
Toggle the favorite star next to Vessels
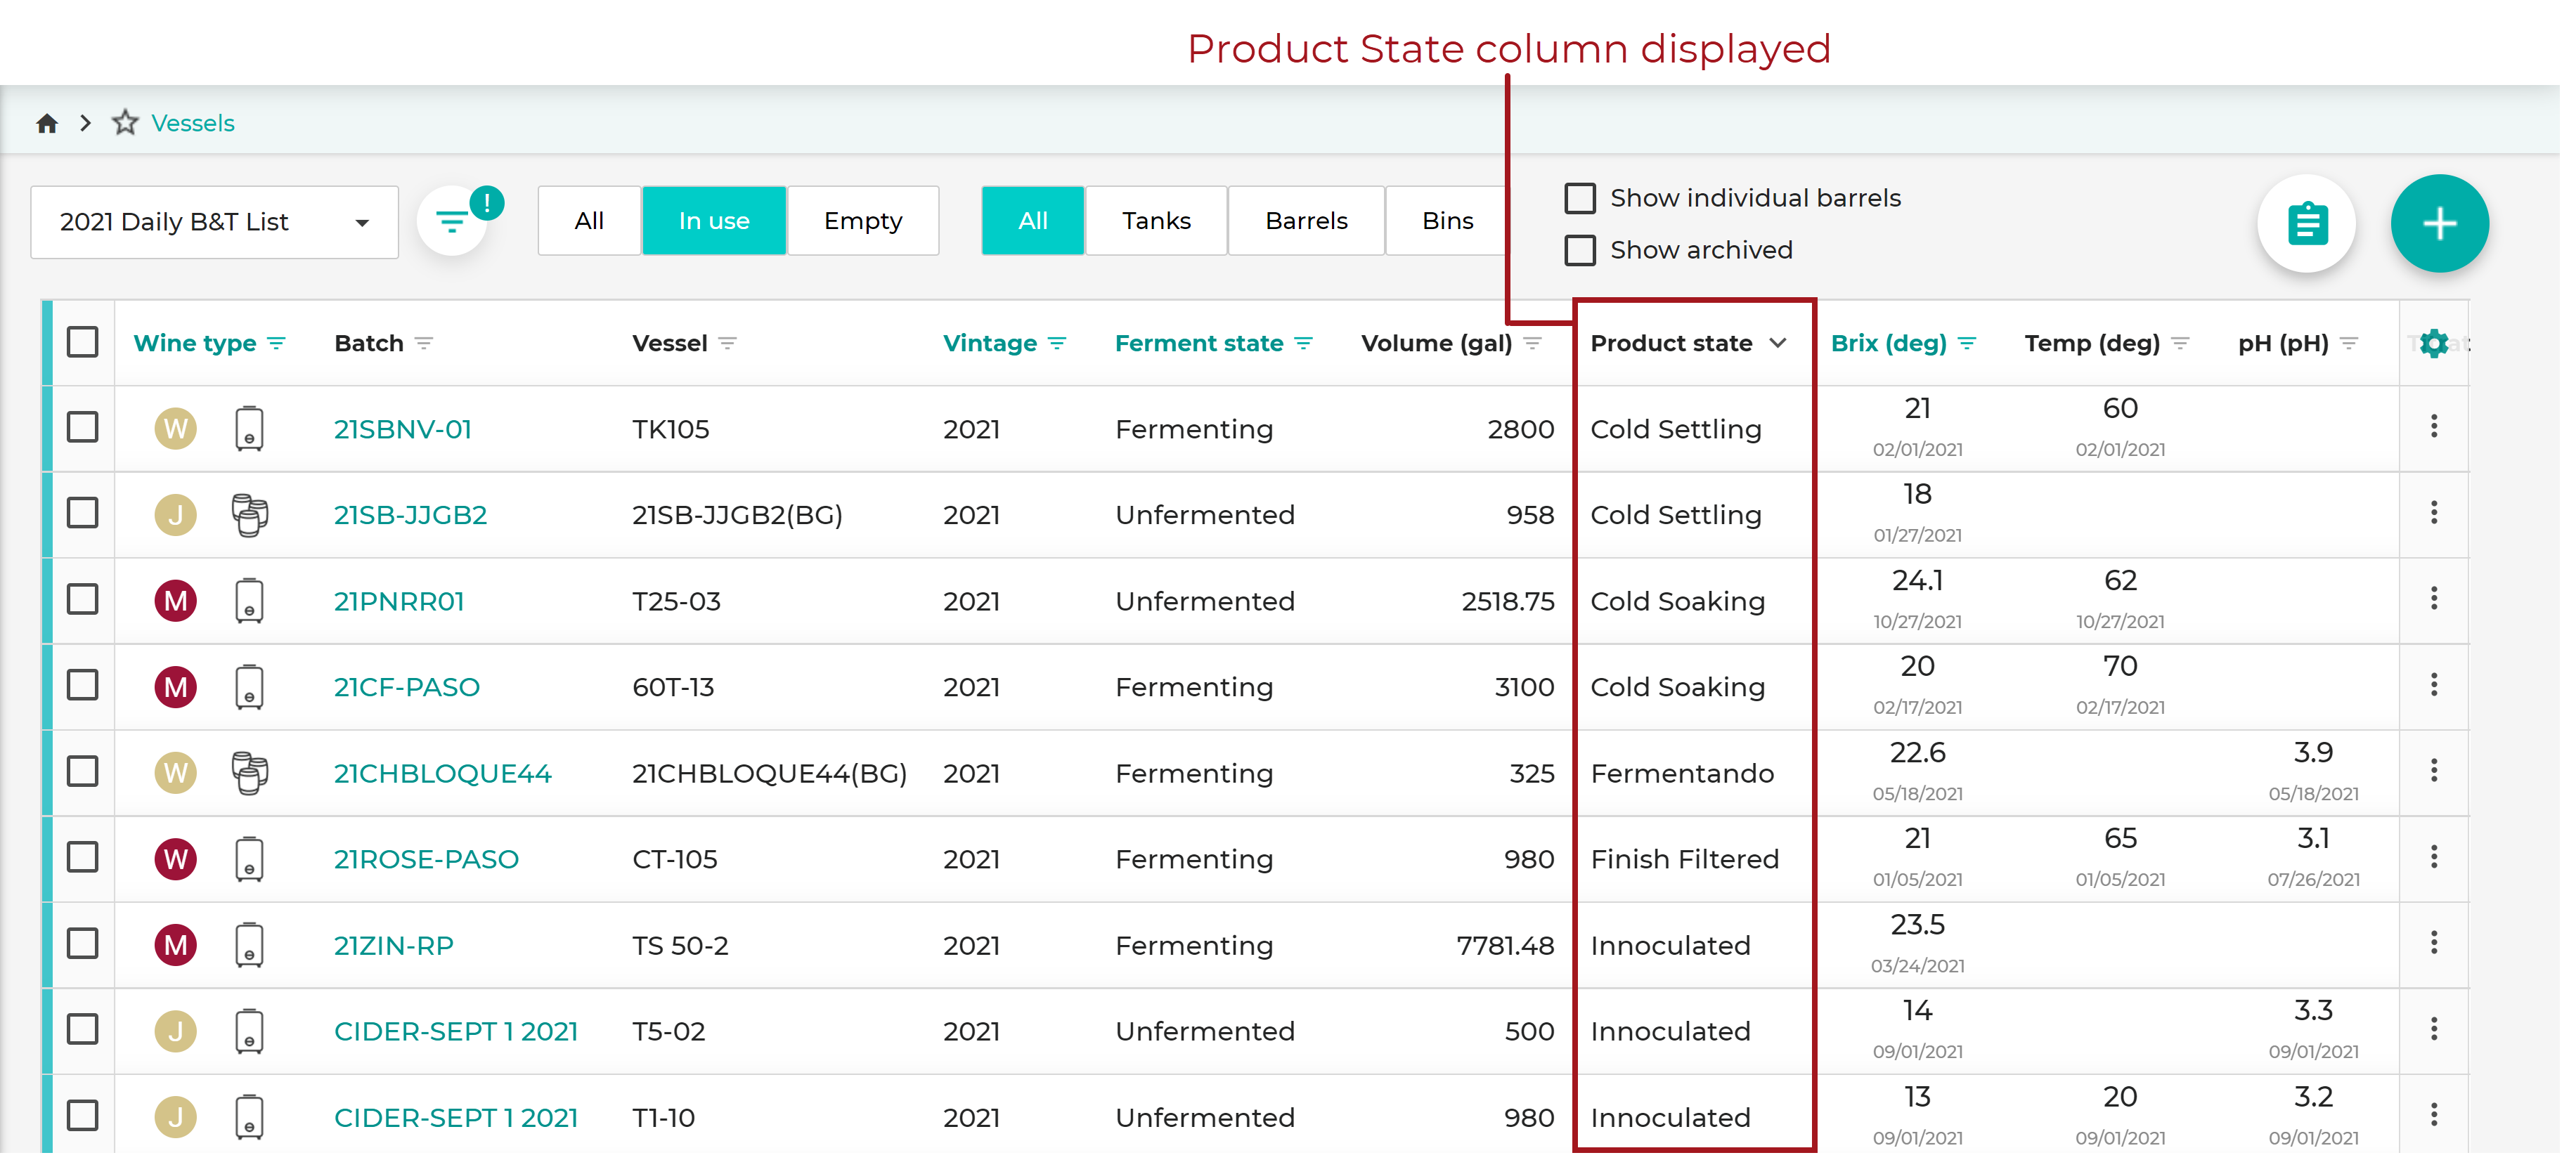point(125,123)
